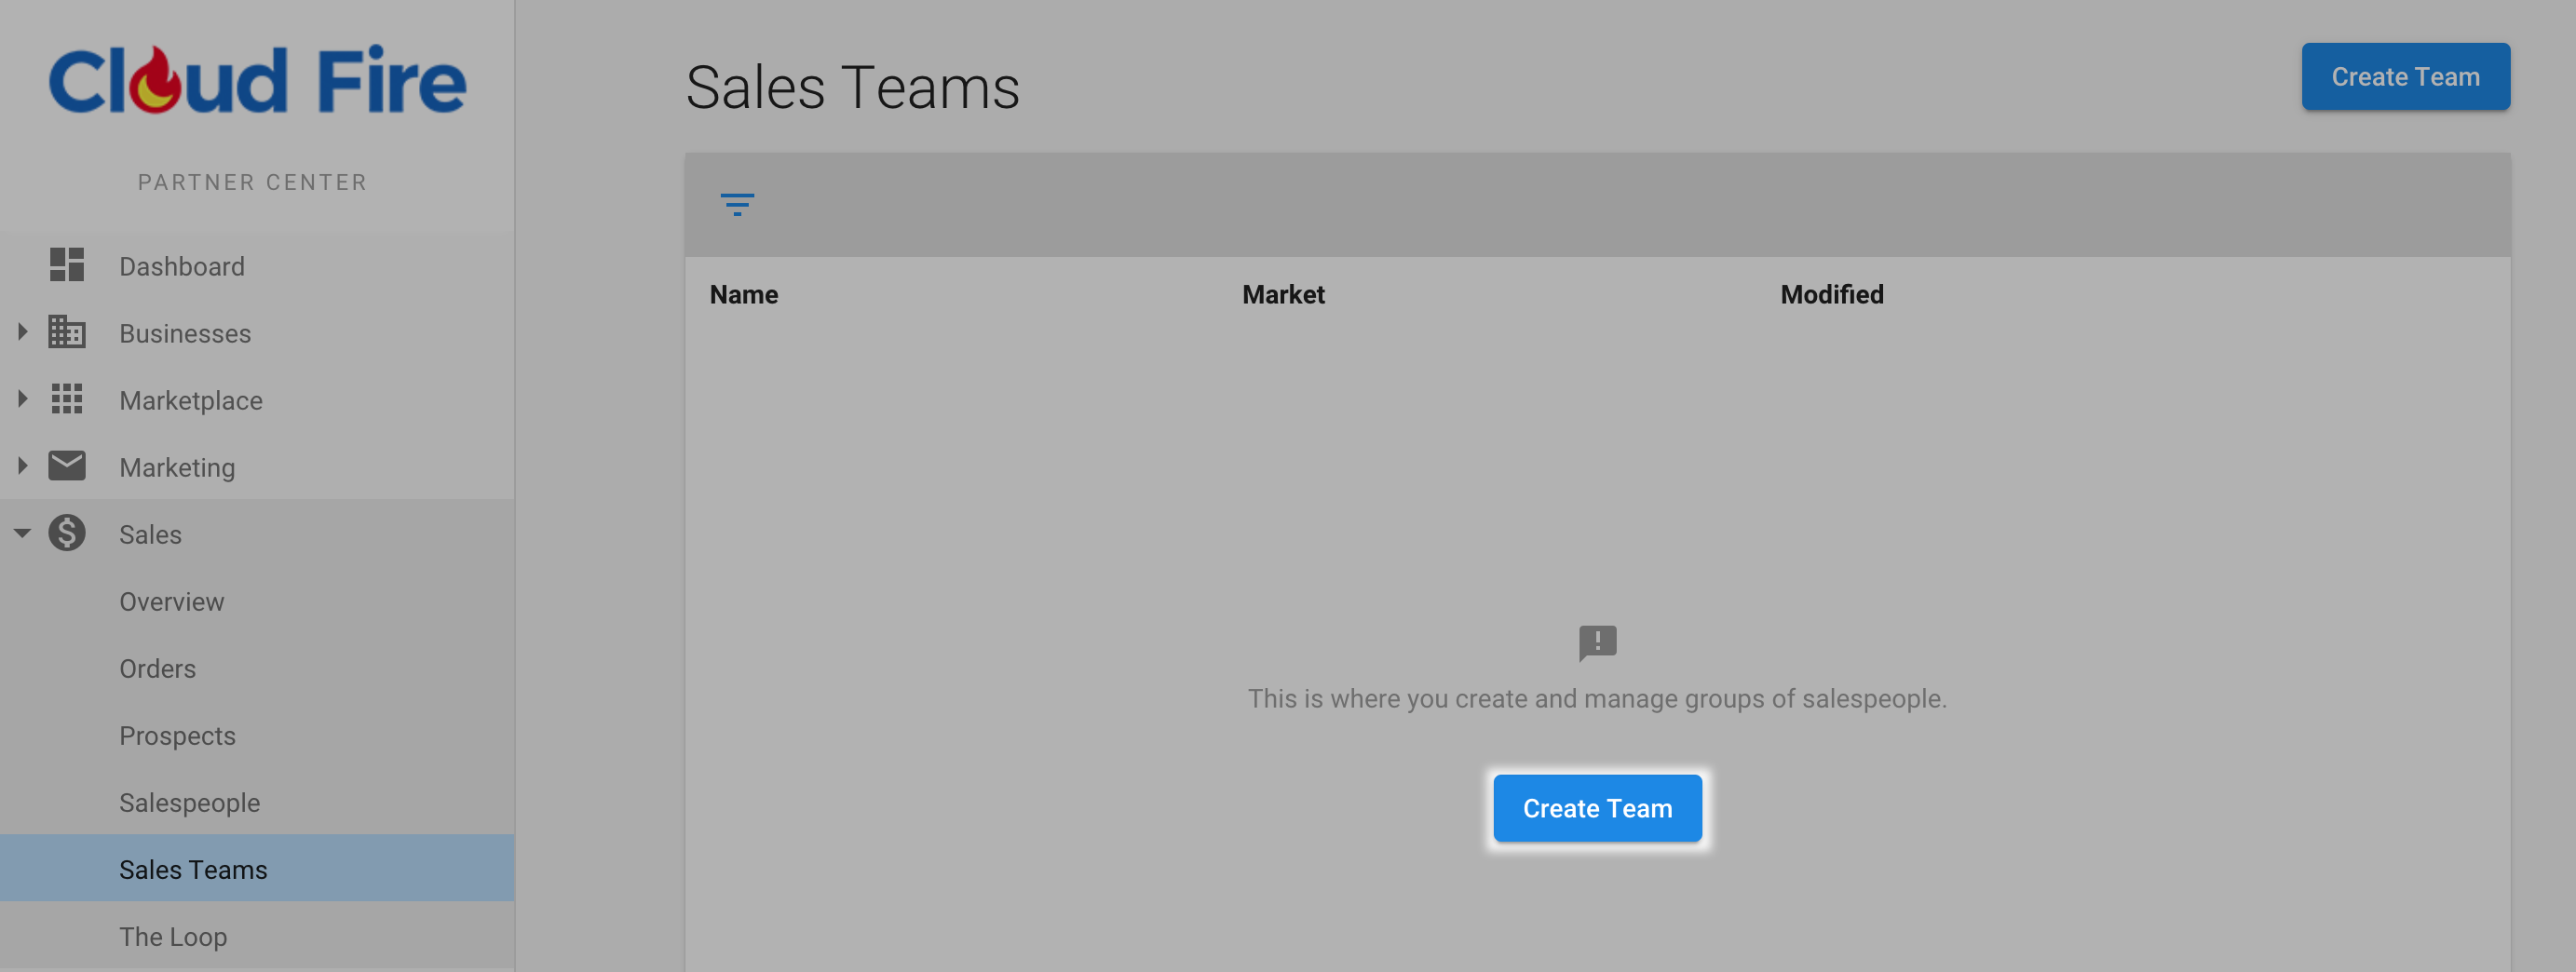
Task: Open the Dashboard menu item
Action: point(257,266)
